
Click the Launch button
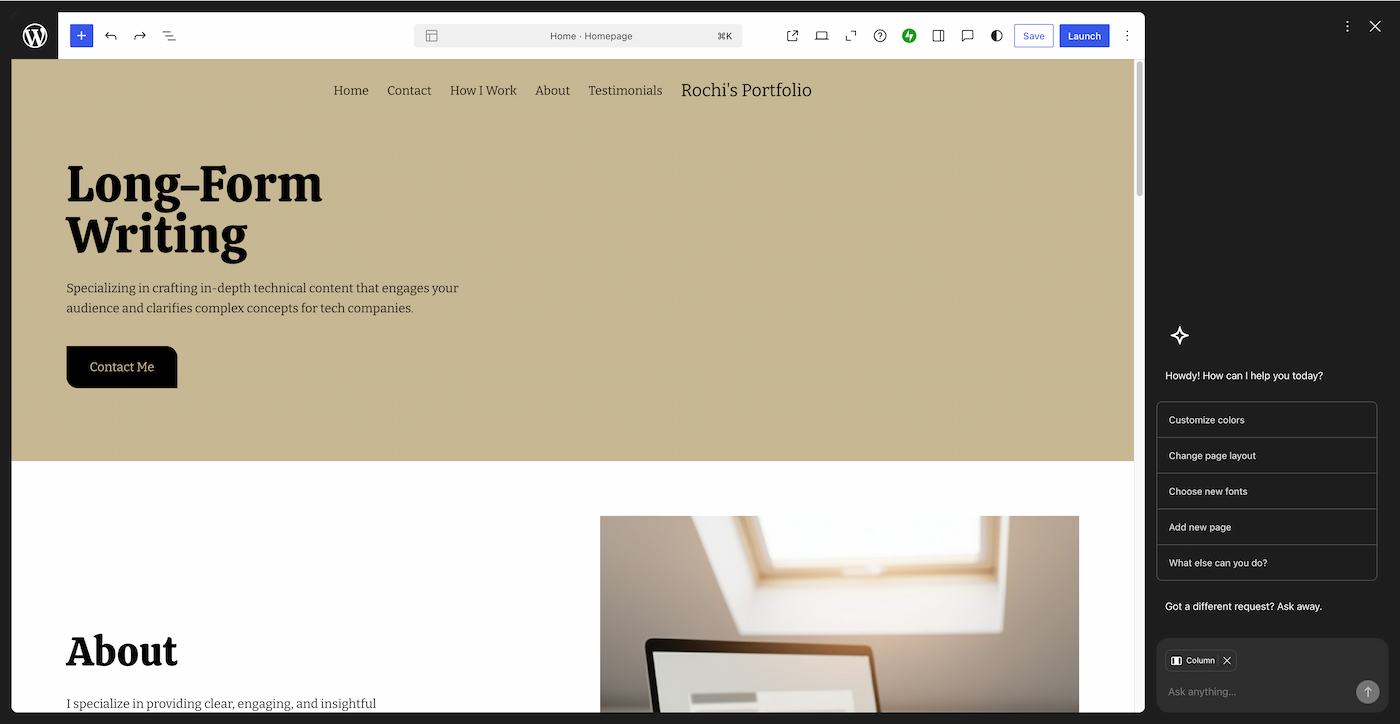point(1084,36)
